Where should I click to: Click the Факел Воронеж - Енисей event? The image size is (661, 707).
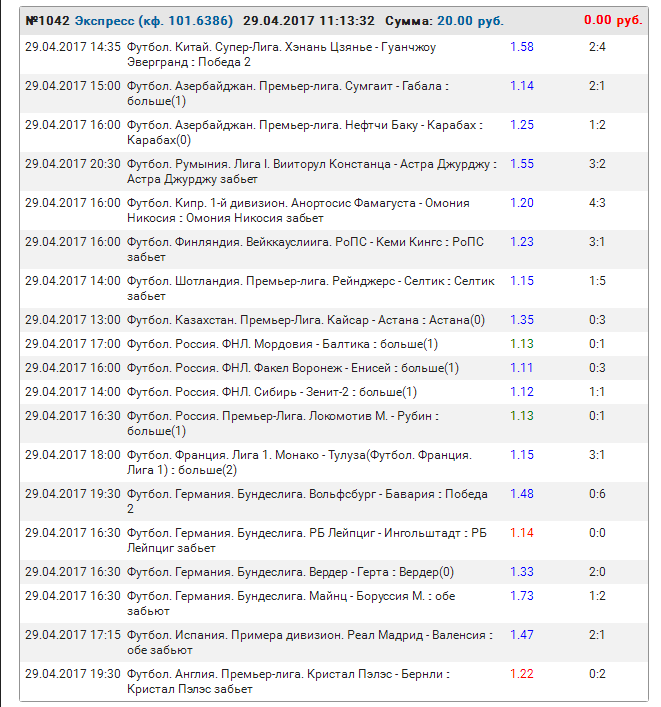point(293,368)
